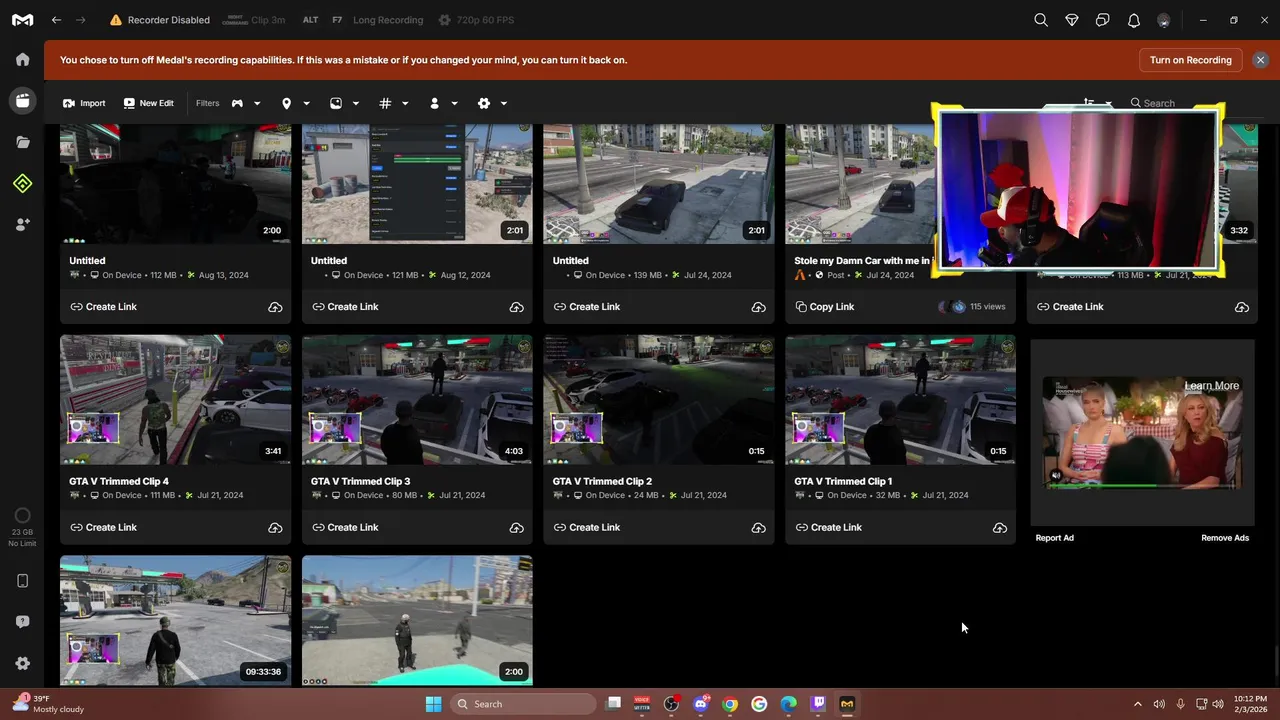This screenshot has height=720, width=1280.
Task: Click the Clip 3m hotkey option
Action: pos(254,20)
